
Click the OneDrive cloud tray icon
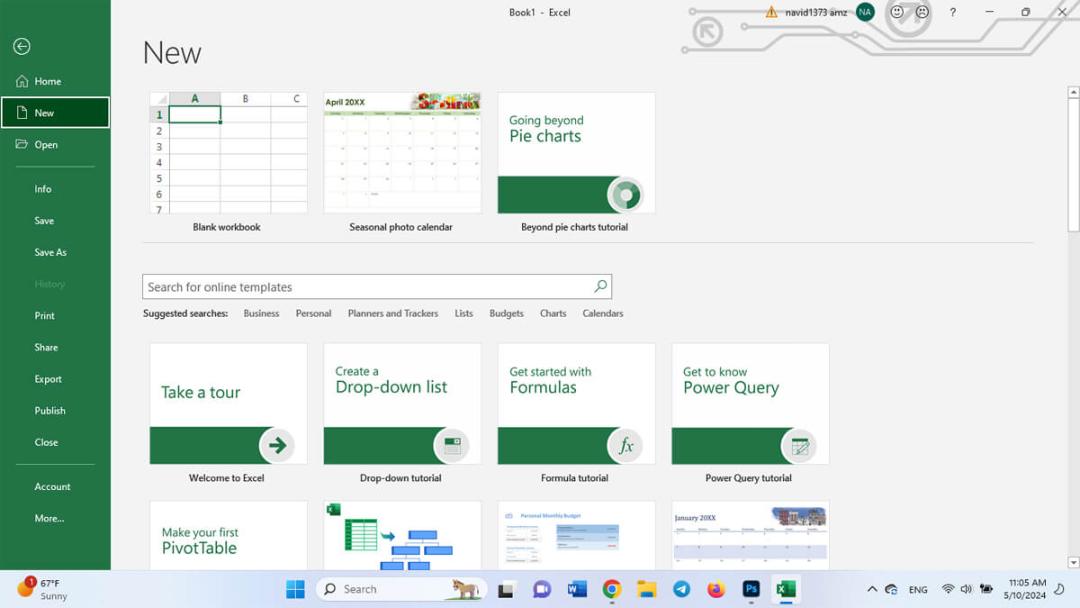891,589
